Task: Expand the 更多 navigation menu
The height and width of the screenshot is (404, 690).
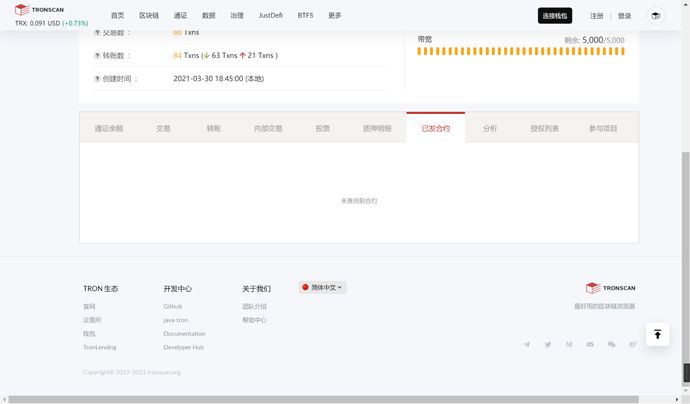Action: [334, 15]
